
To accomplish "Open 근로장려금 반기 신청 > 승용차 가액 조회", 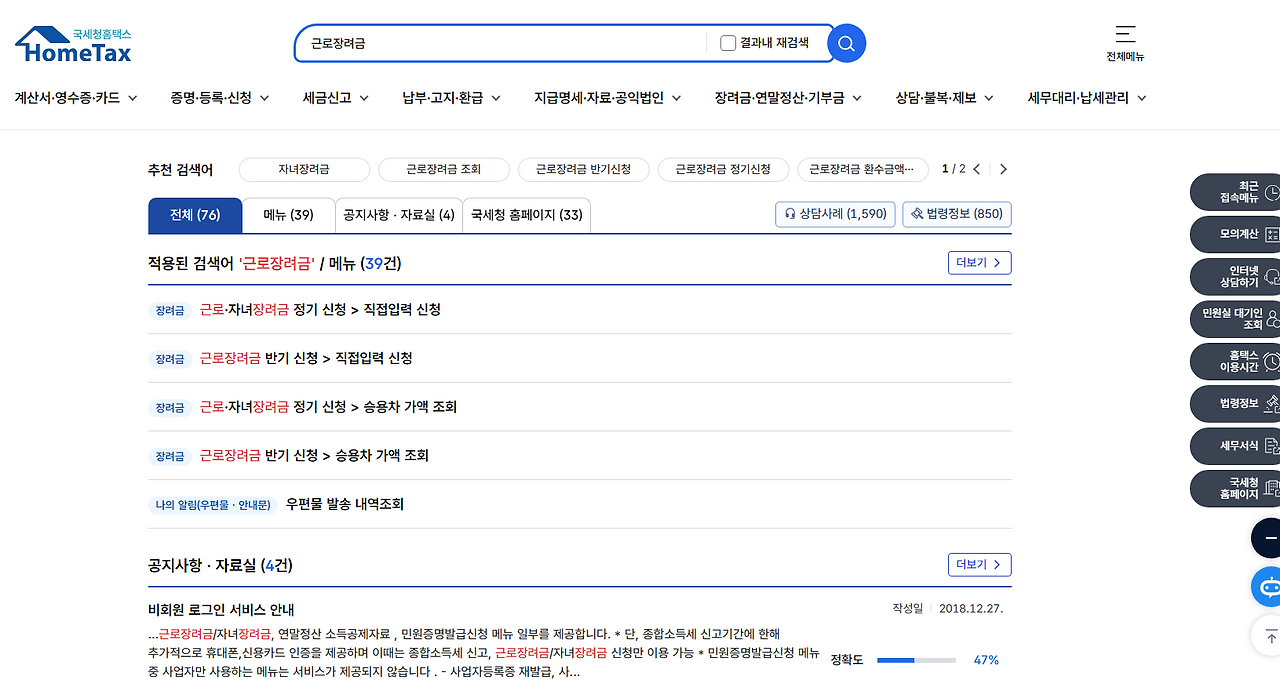I will coord(314,455).
